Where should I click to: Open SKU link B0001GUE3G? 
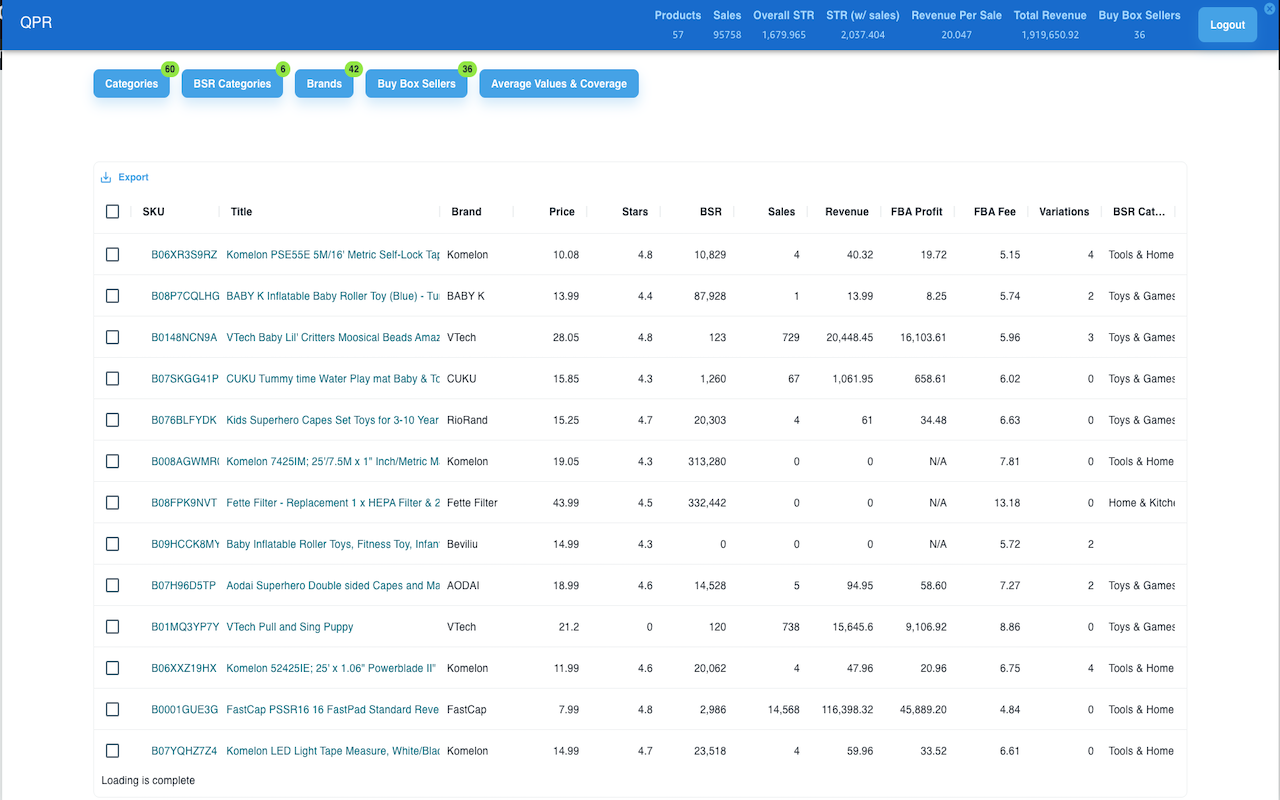185,710
